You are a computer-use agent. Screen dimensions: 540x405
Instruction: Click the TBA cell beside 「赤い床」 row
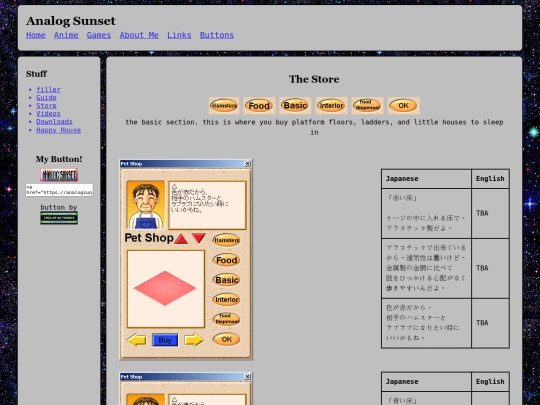tap(490, 213)
